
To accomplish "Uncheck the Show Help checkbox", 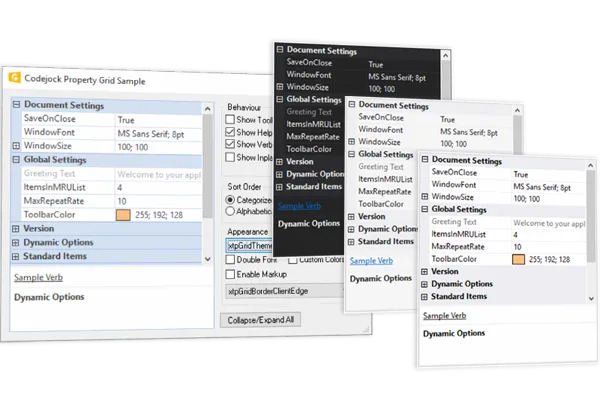I will pyautogui.click(x=230, y=132).
